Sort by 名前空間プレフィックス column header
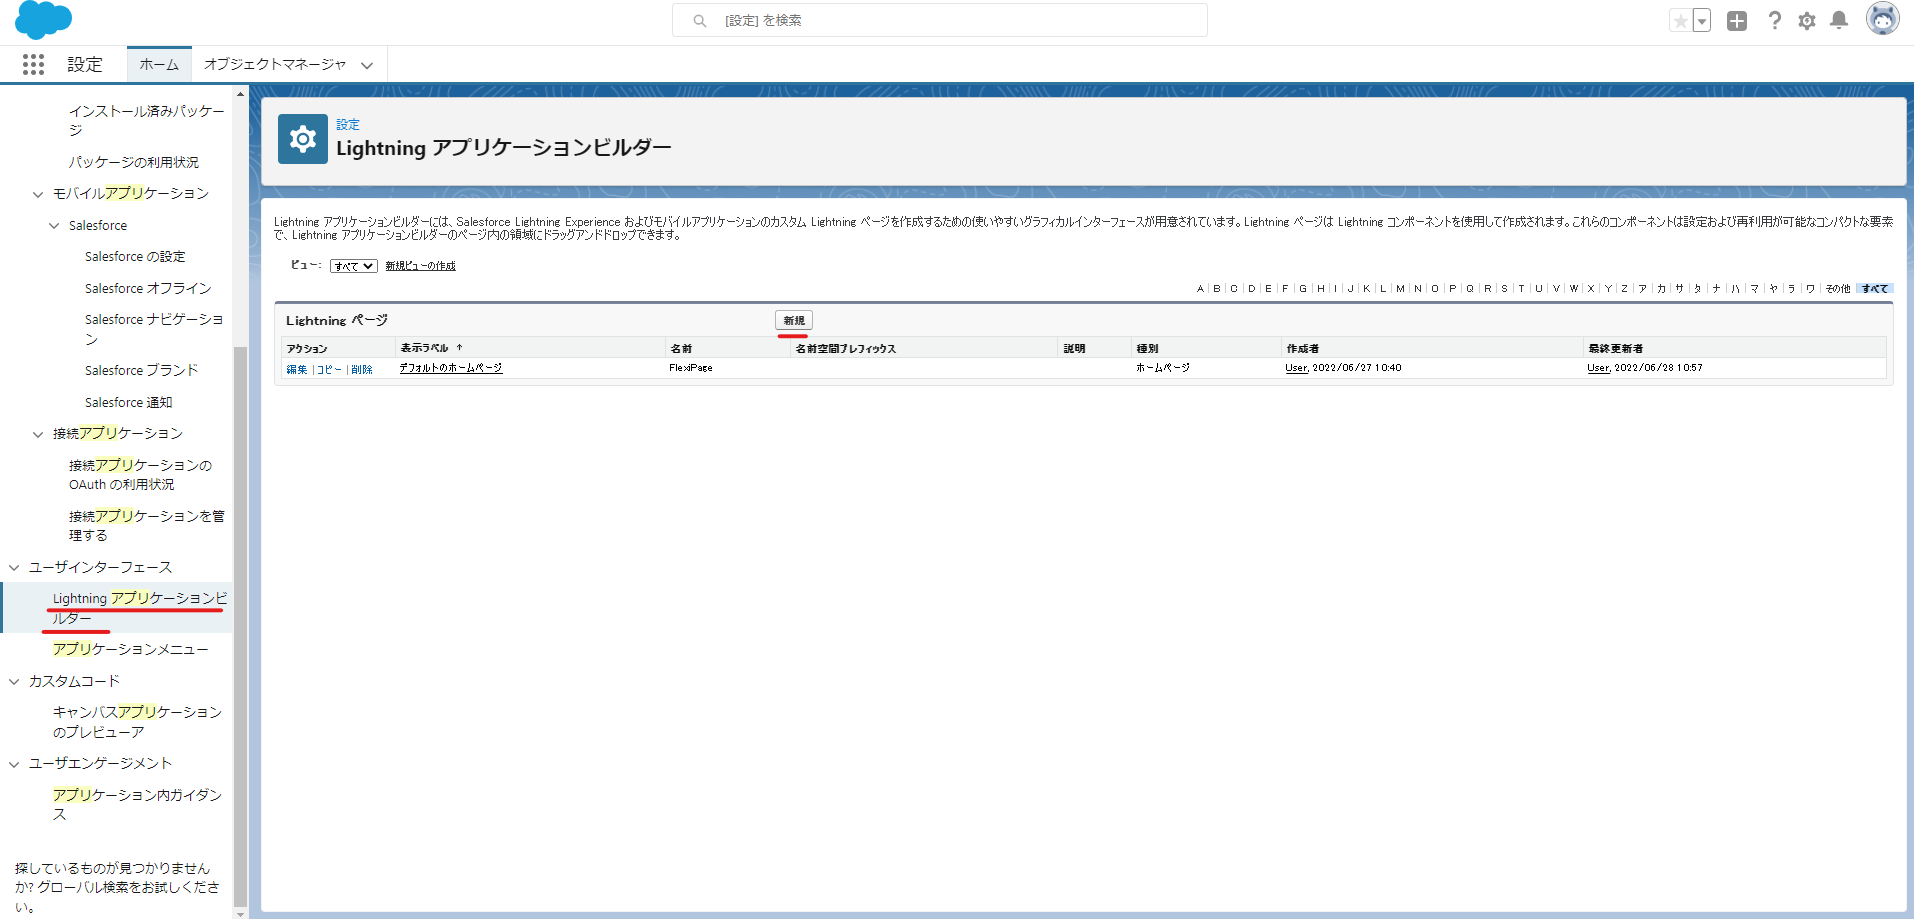 pyautogui.click(x=846, y=349)
